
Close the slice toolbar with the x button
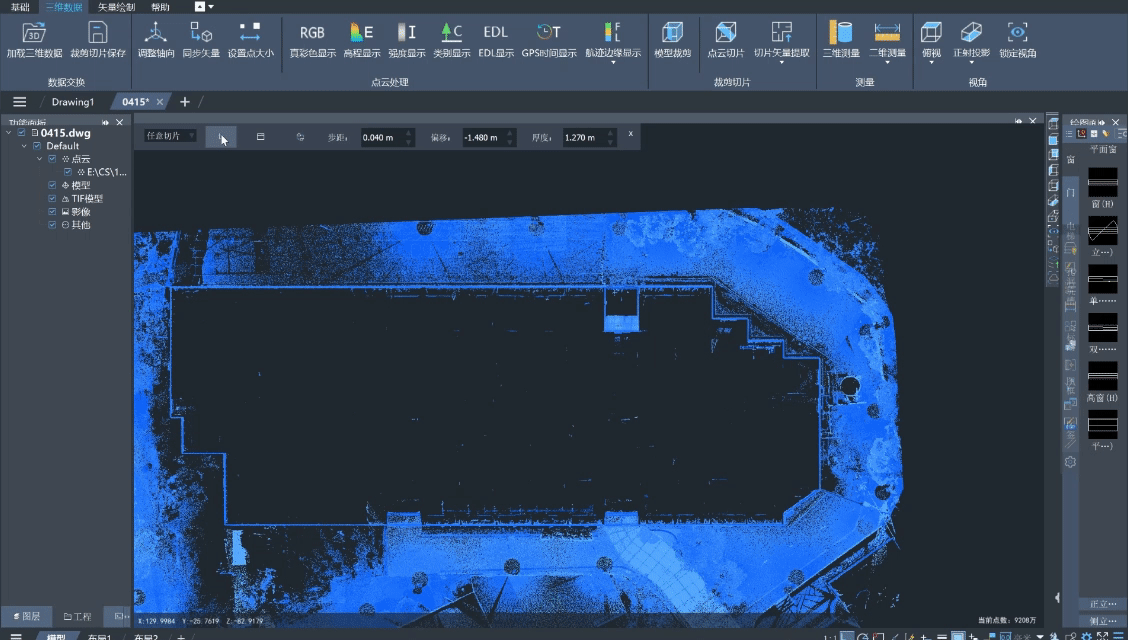click(630, 133)
